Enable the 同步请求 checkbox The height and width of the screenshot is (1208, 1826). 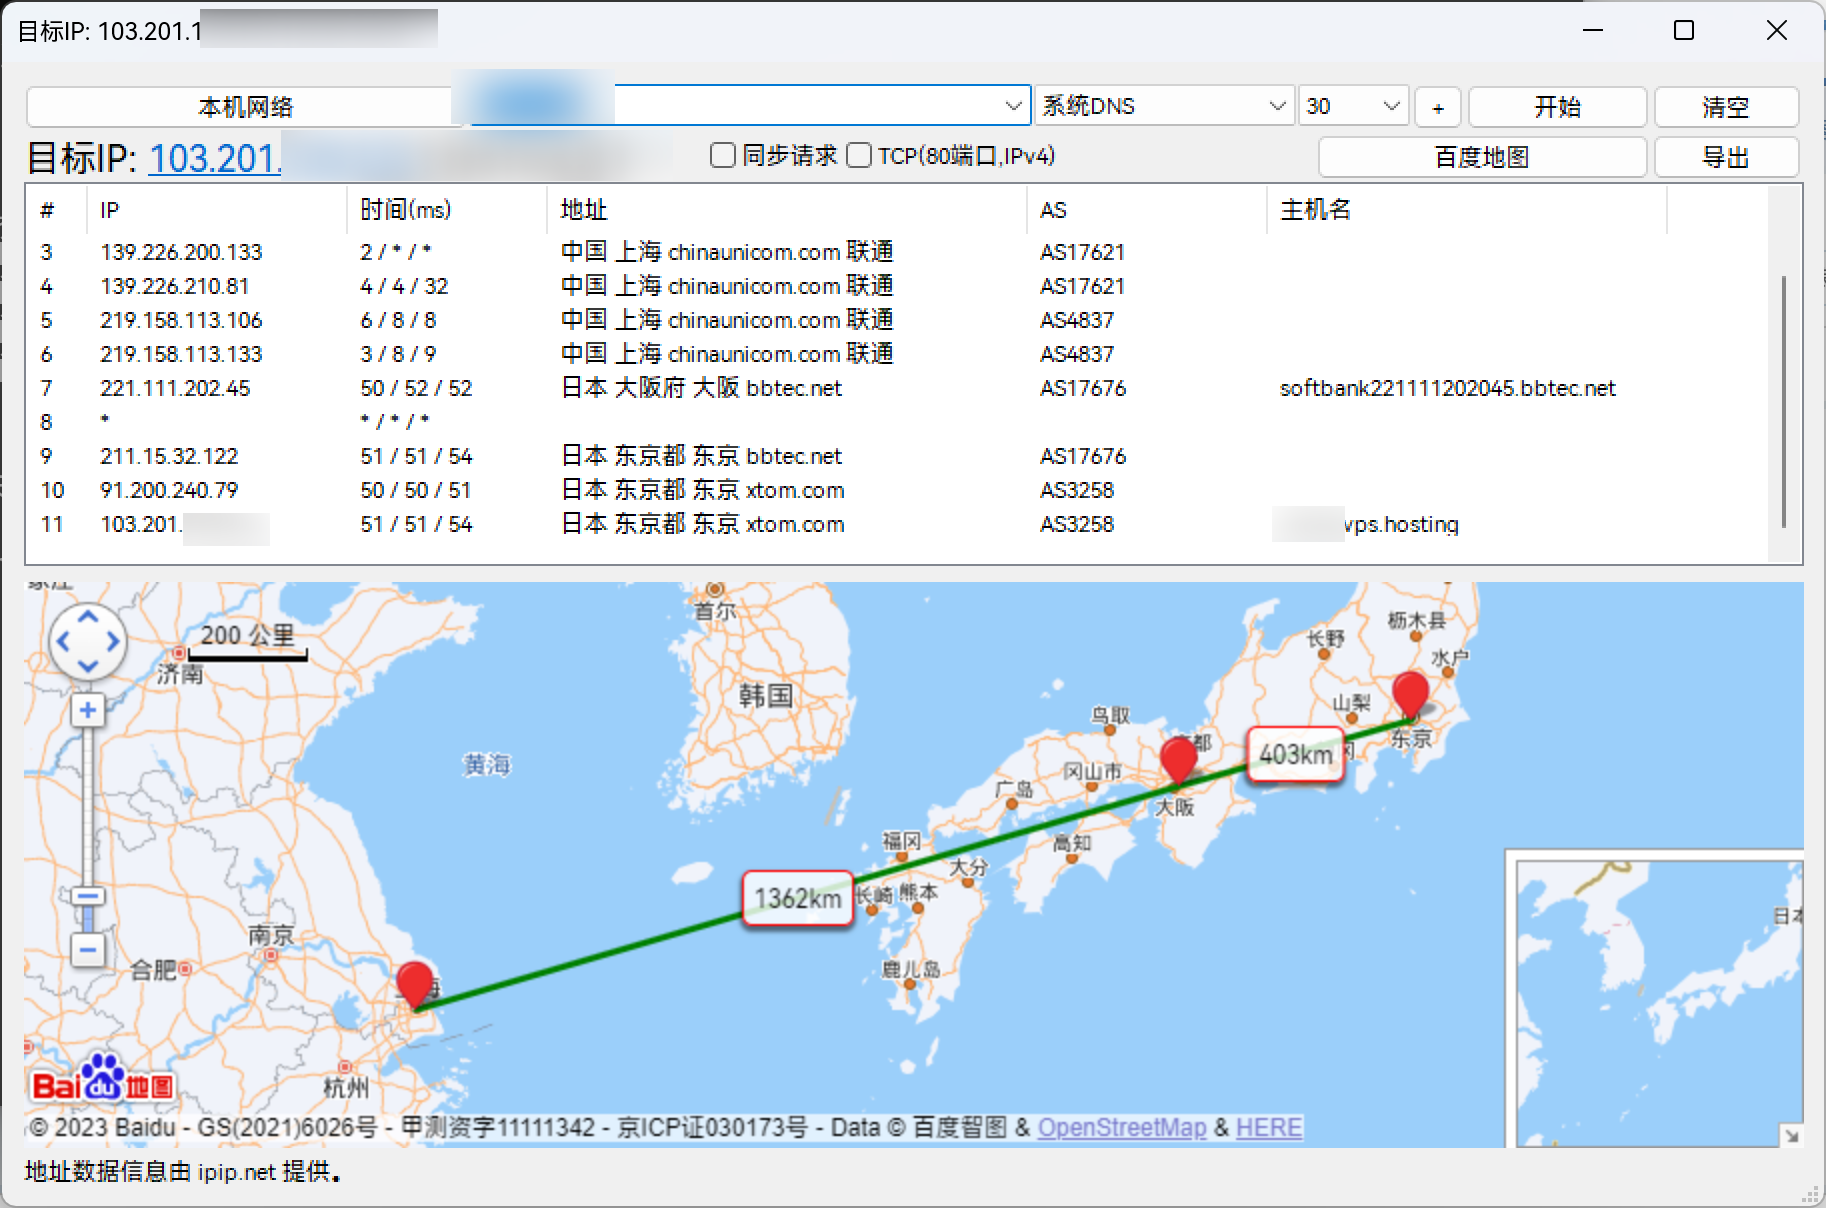pos(722,156)
